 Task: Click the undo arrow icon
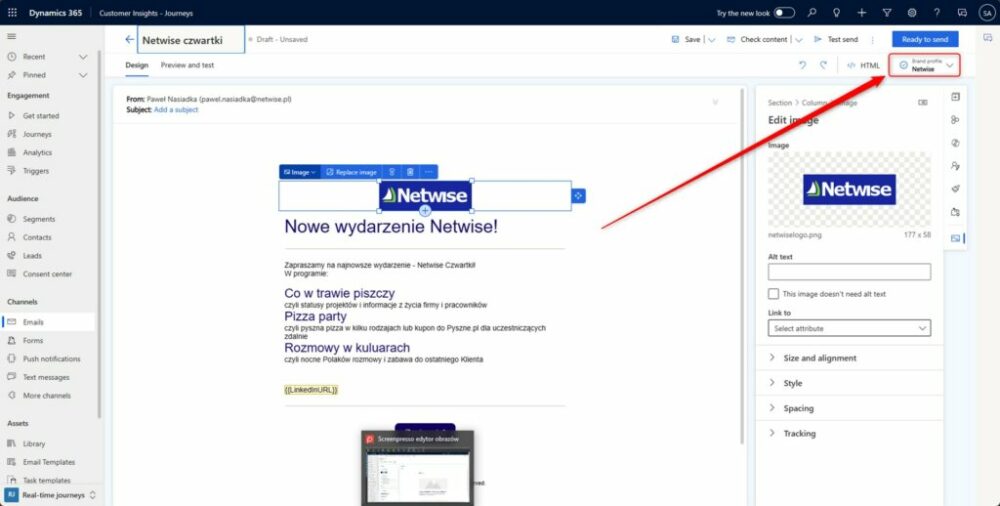click(802, 65)
